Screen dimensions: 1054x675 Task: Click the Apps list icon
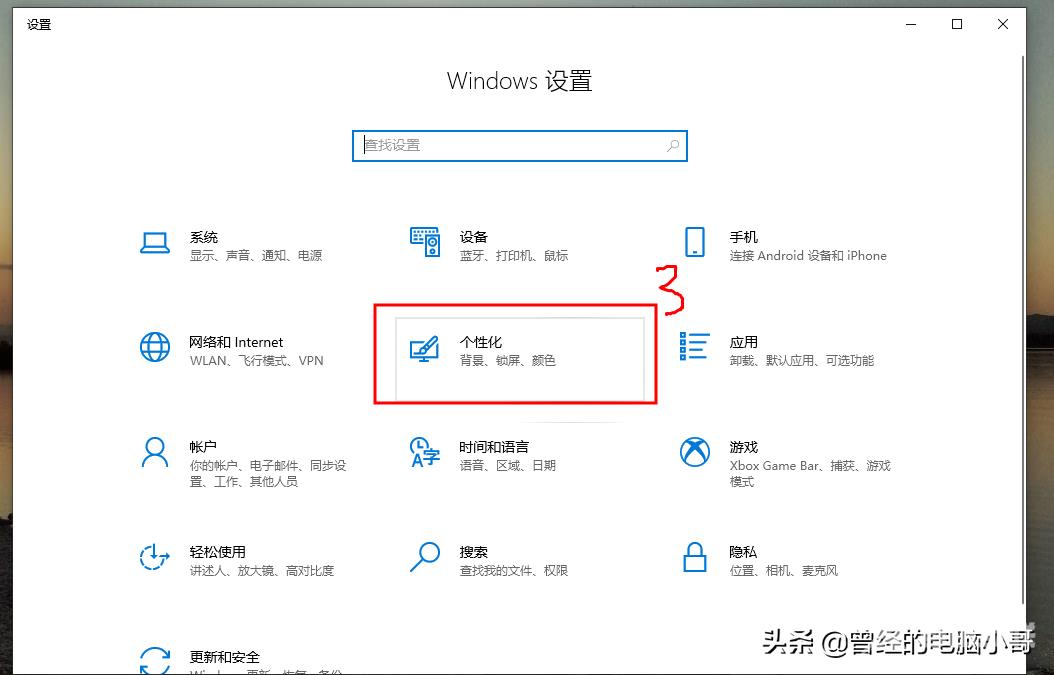tap(694, 348)
